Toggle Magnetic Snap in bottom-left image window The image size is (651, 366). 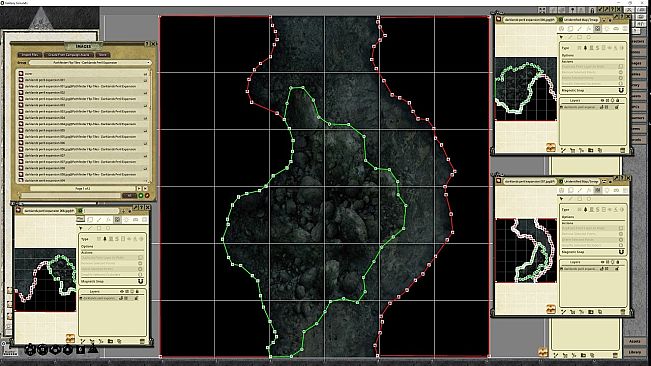coord(141,281)
